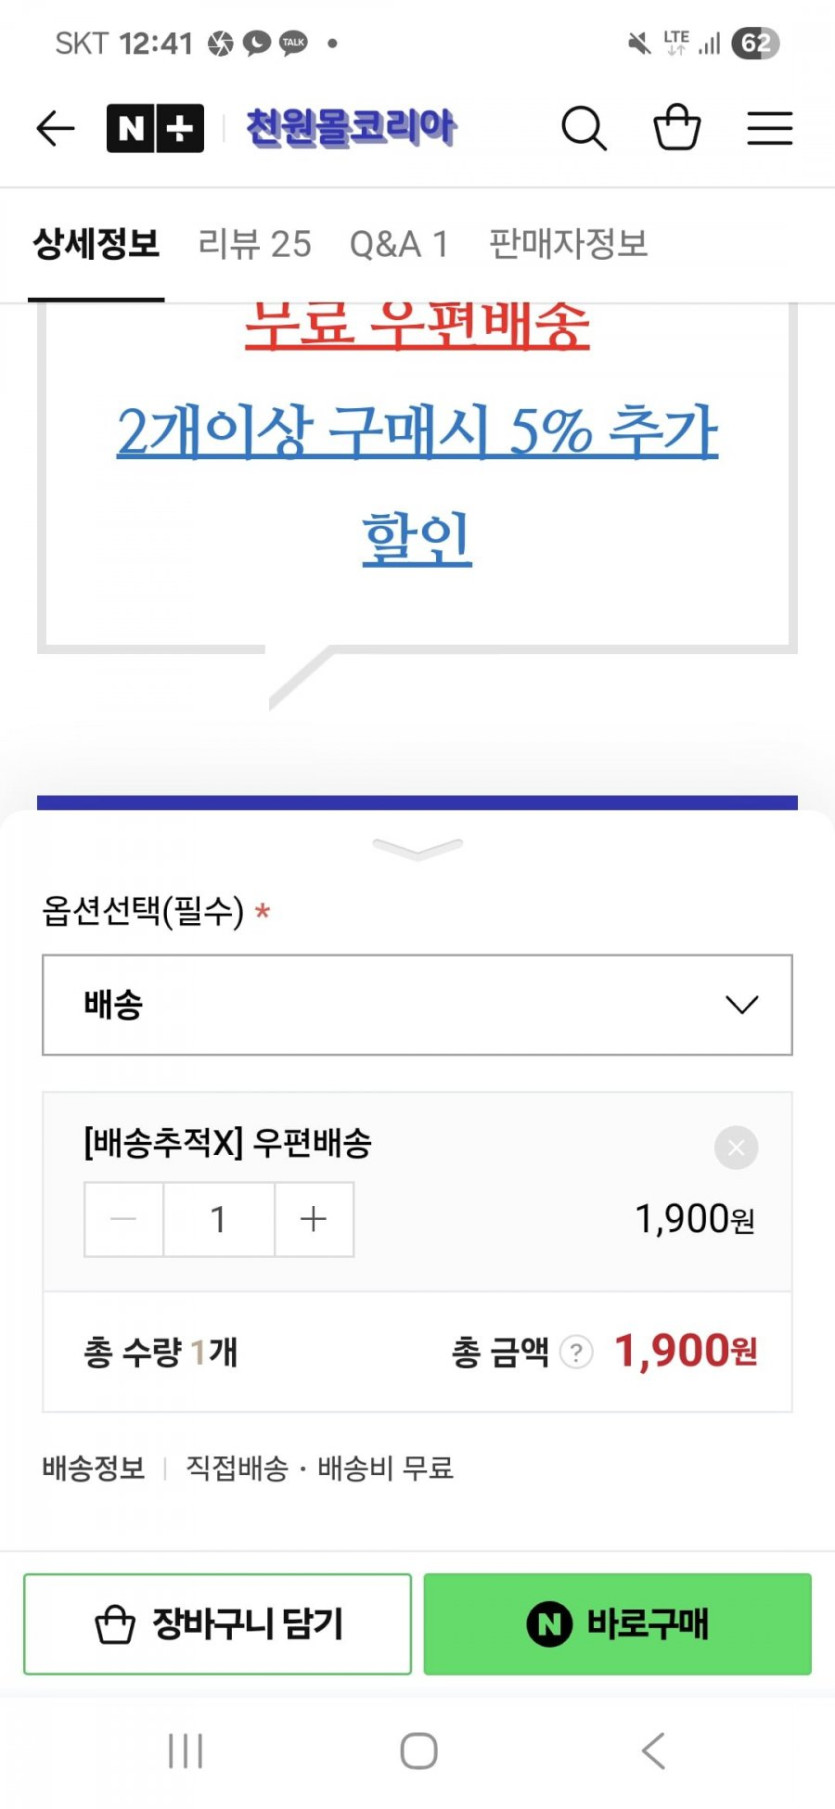Open the 배송 option dropdown
This screenshot has width=835, height=1809.
417,1005
